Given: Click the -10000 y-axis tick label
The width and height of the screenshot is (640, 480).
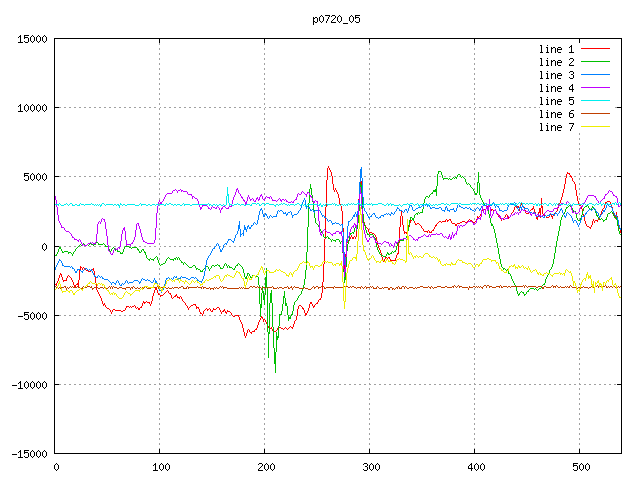Looking at the screenshot, I should 29,385.
